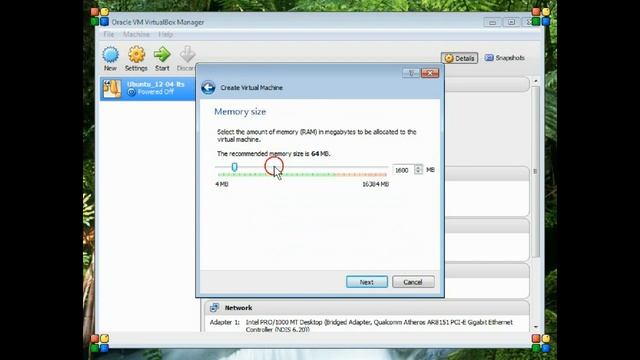This screenshot has height=360, width=640.
Task: Click the '16384 MB' maximum label
Action: [x=376, y=184]
